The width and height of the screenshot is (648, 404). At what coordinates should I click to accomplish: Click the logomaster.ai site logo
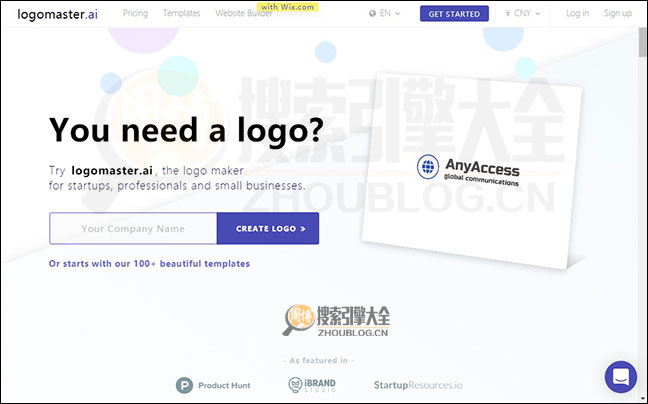coord(57,14)
